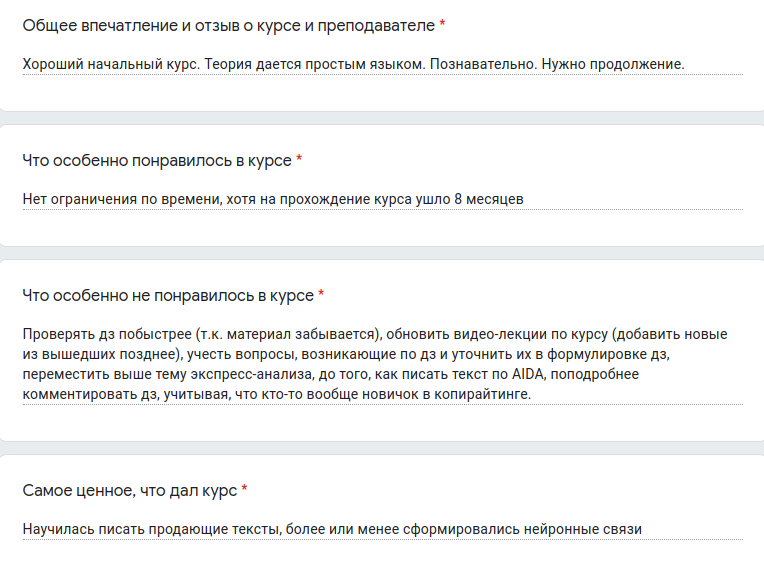
Task: Select the question title "Что особенно понравилось в курсе"
Action: [157, 160]
